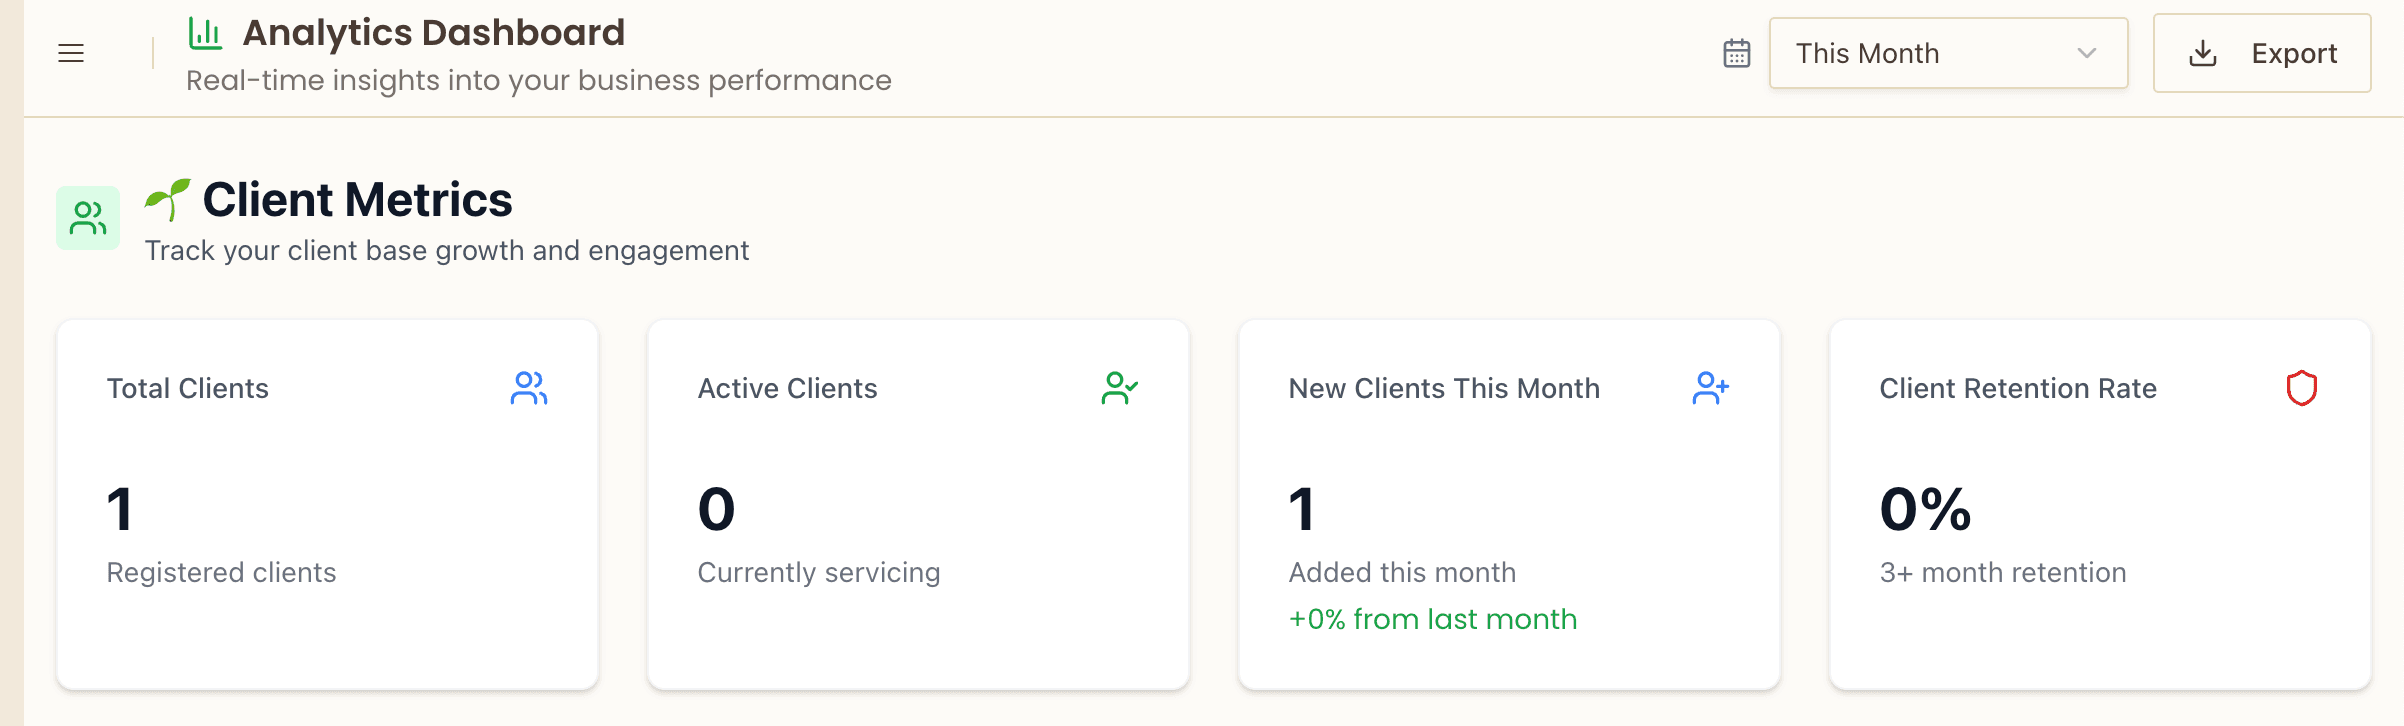Click the green bar chart logo icon
The width and height of the screenshot is (2404, 726).
coord(205,33)
